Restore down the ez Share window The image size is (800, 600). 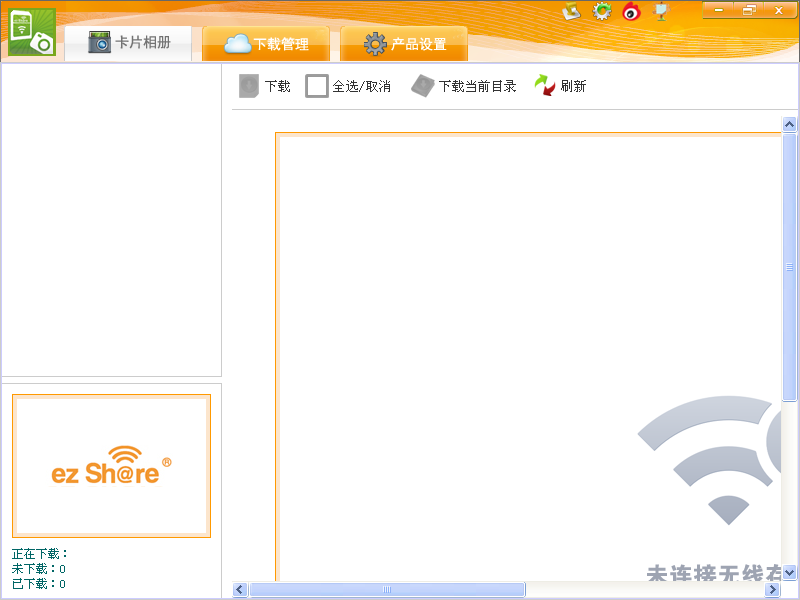pos(749,10)
